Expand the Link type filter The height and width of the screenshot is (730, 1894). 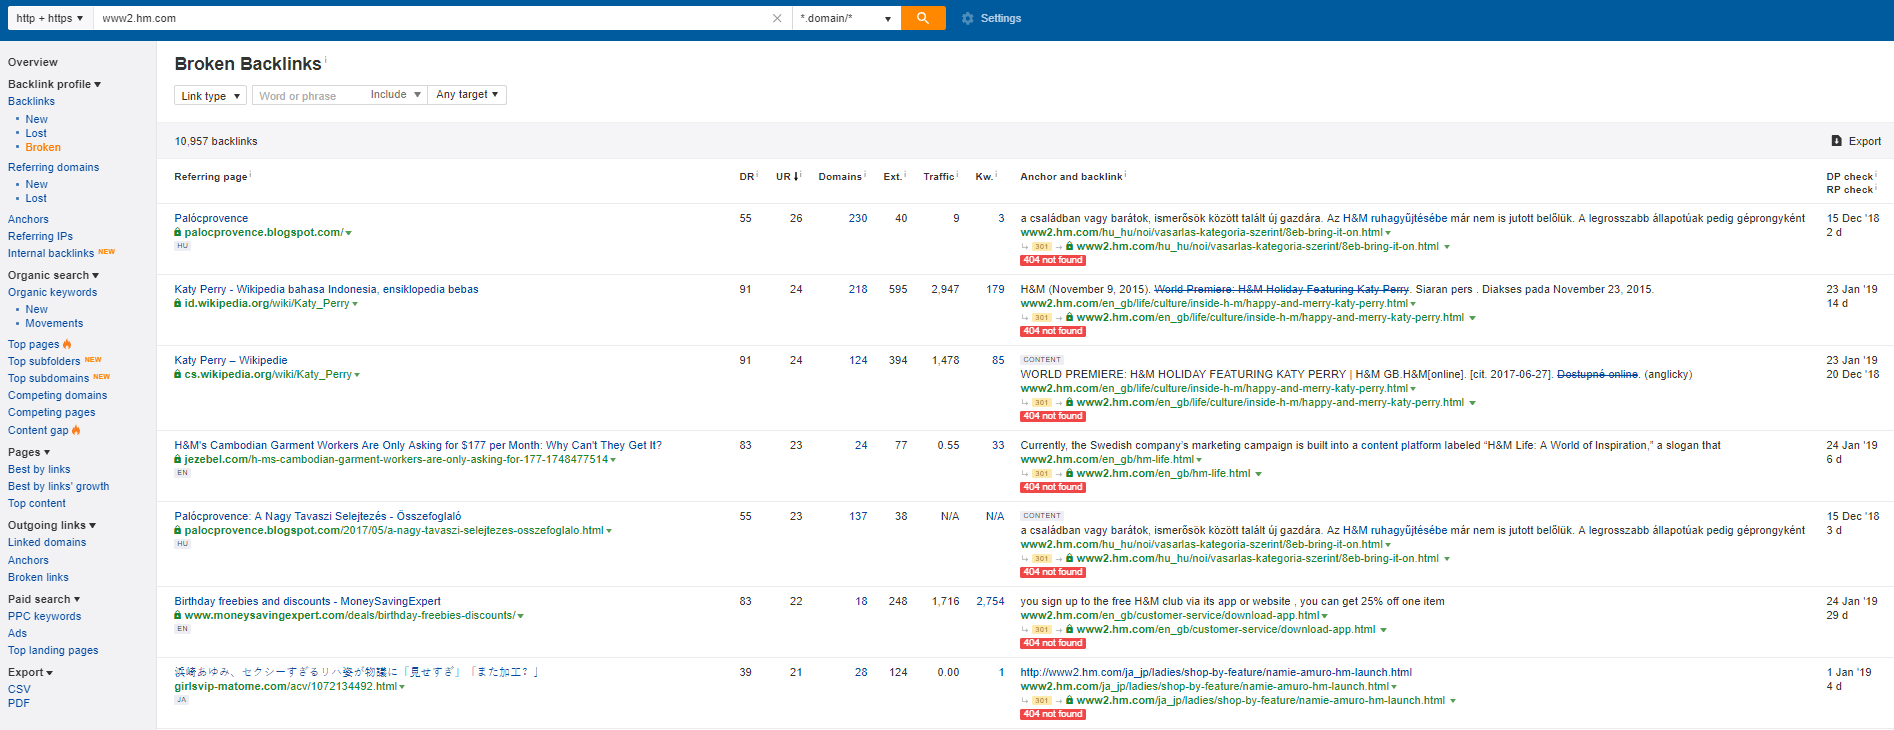click(210, 96)
